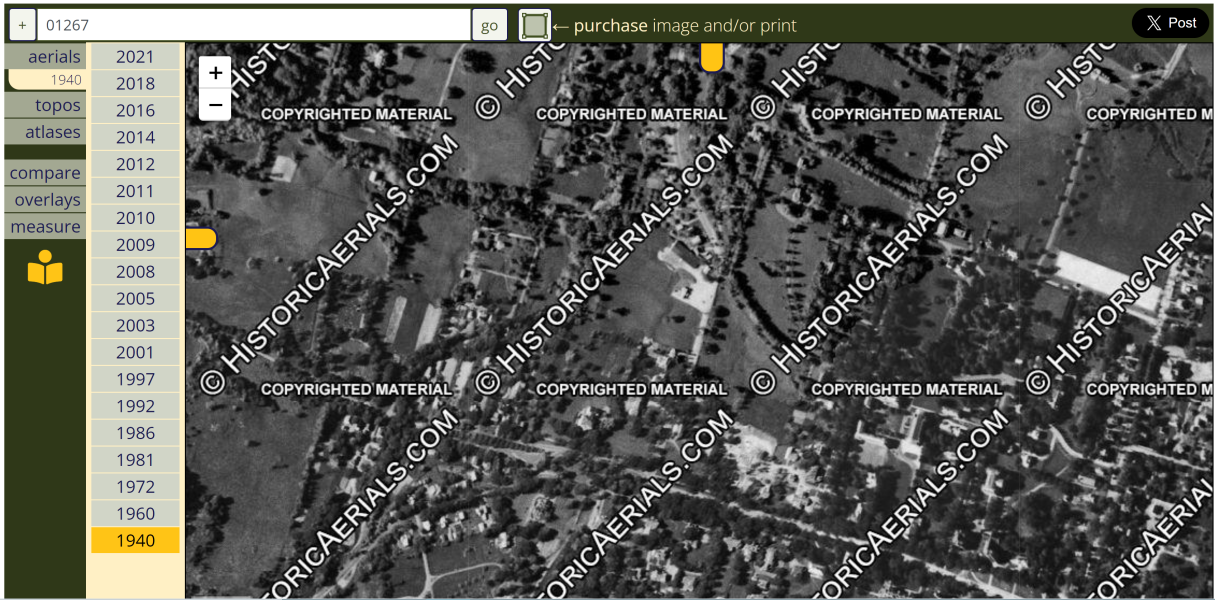Enable compare mode

pyautogui.click(x=44, y=172)
